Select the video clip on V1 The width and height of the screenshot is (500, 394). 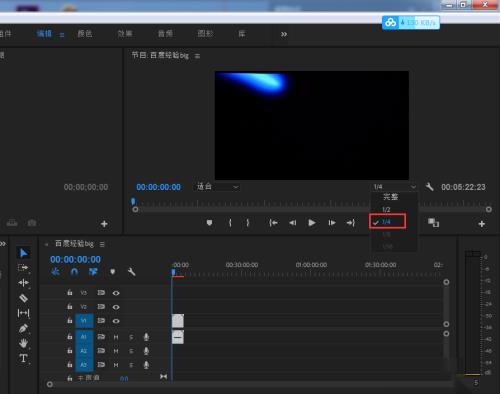click(x=178, y=321)
